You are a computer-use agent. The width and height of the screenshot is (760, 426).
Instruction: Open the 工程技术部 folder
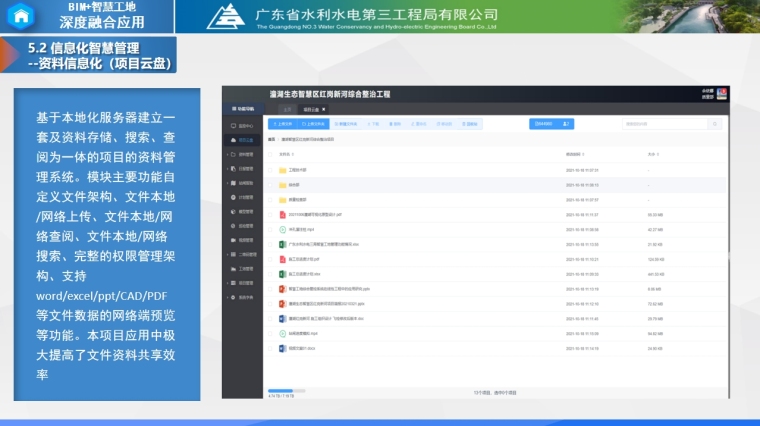coord(297,170)
